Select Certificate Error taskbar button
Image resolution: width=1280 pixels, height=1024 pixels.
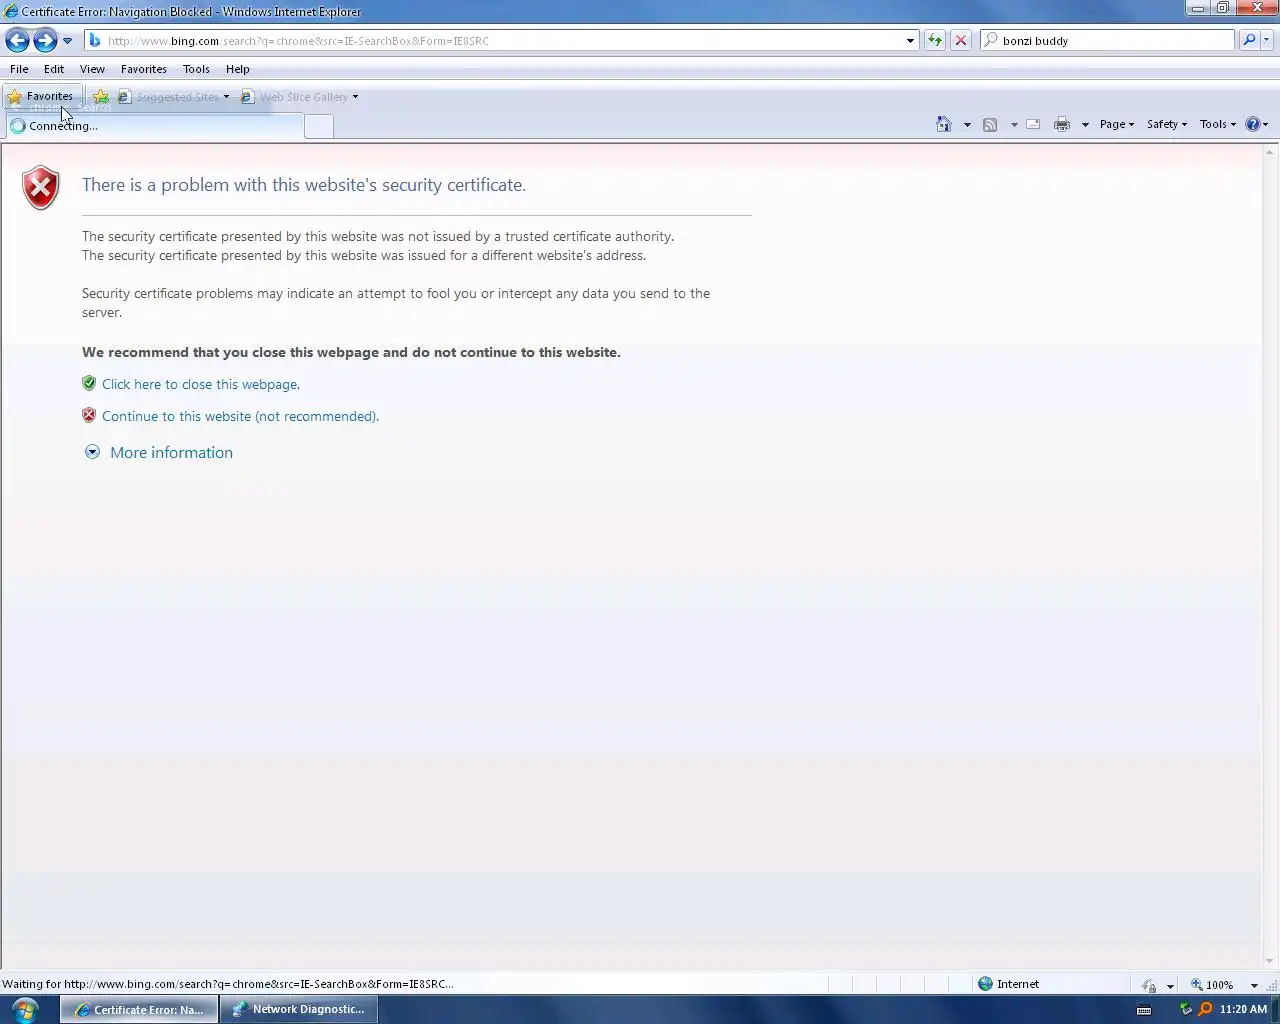[139, 1009]
